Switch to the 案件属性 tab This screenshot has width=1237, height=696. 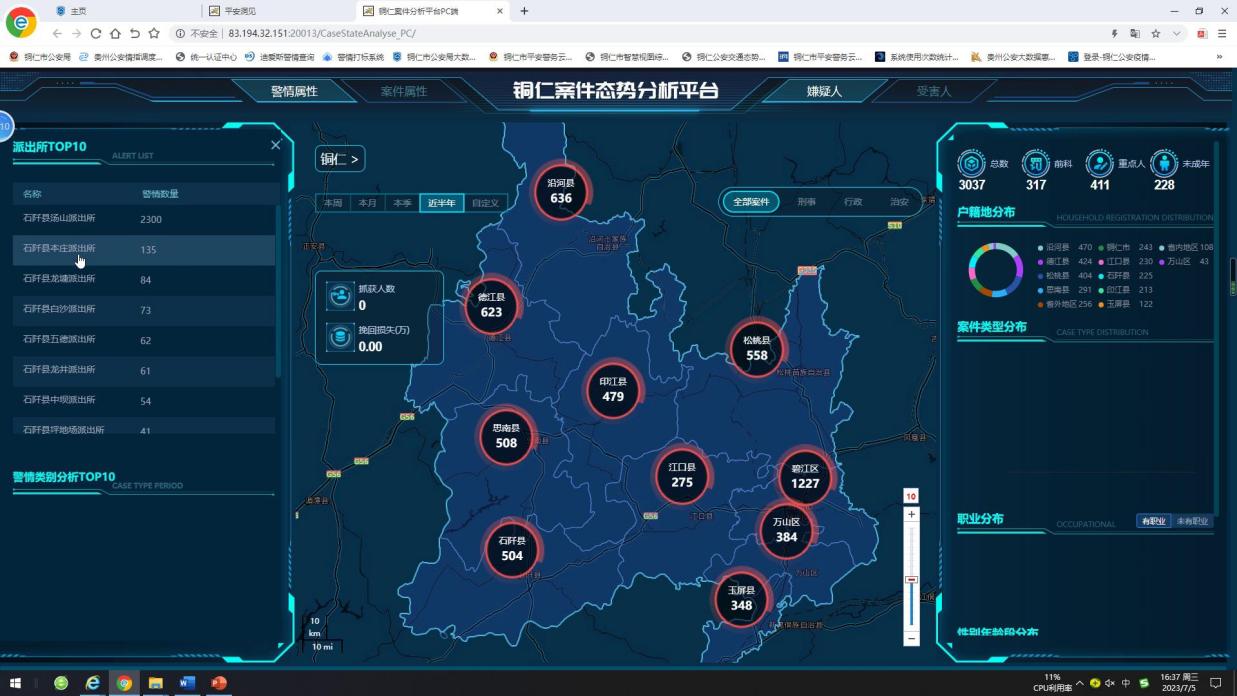[404, 91]
